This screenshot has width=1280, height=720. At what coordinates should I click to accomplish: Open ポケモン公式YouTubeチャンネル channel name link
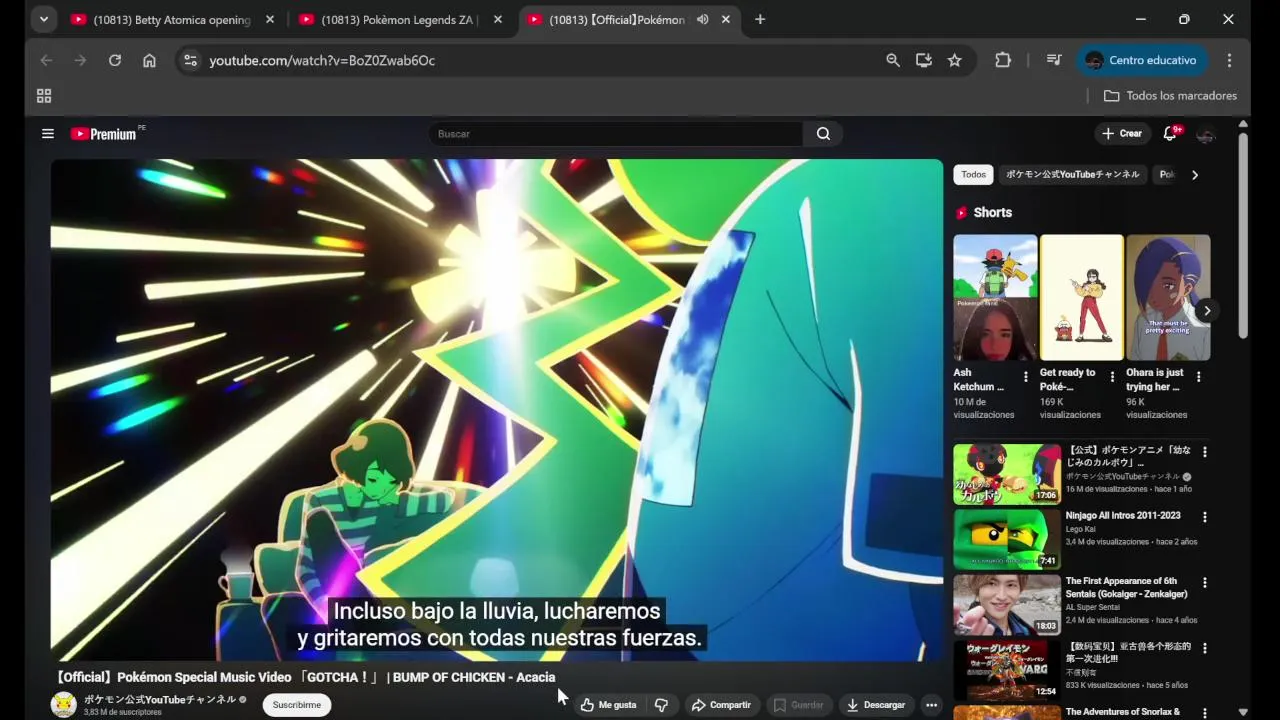pyautogui.click(x=159, y=699)
